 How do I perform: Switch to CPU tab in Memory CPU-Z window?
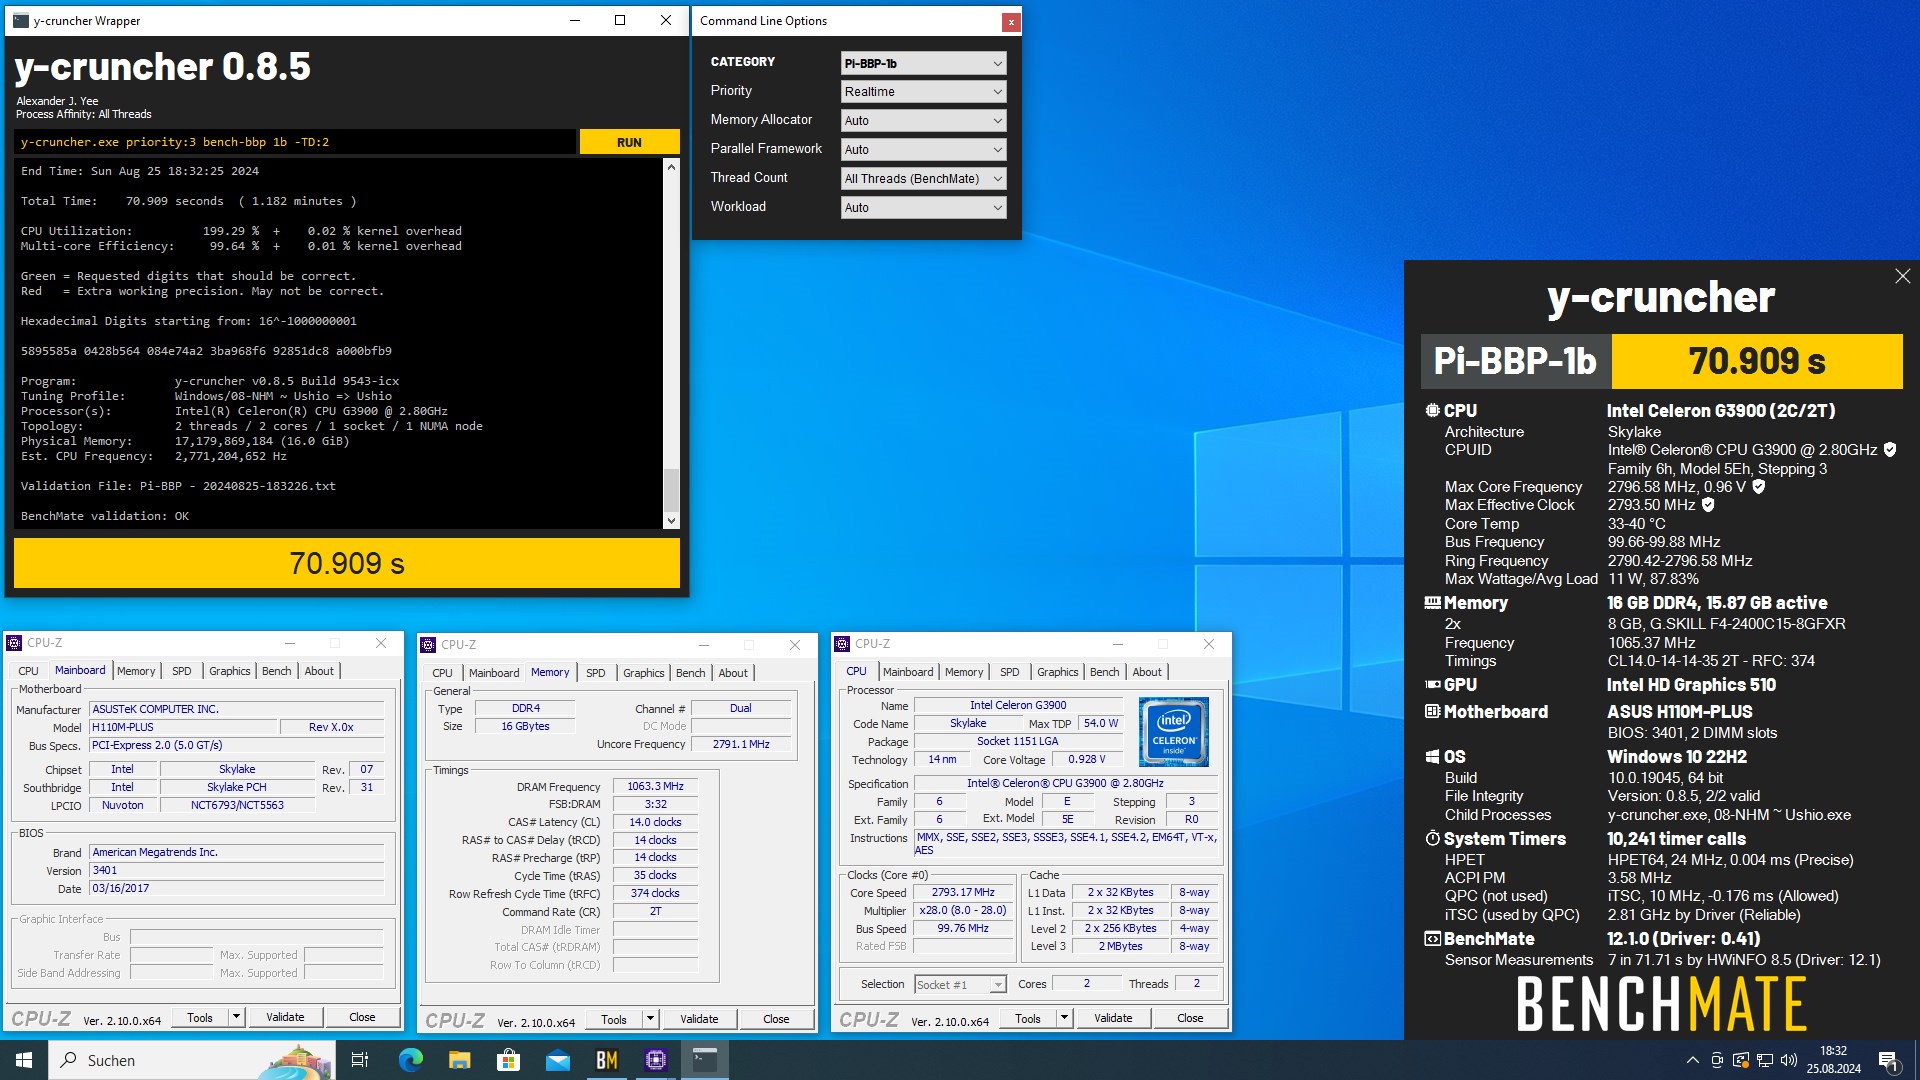tap(442, 673)
